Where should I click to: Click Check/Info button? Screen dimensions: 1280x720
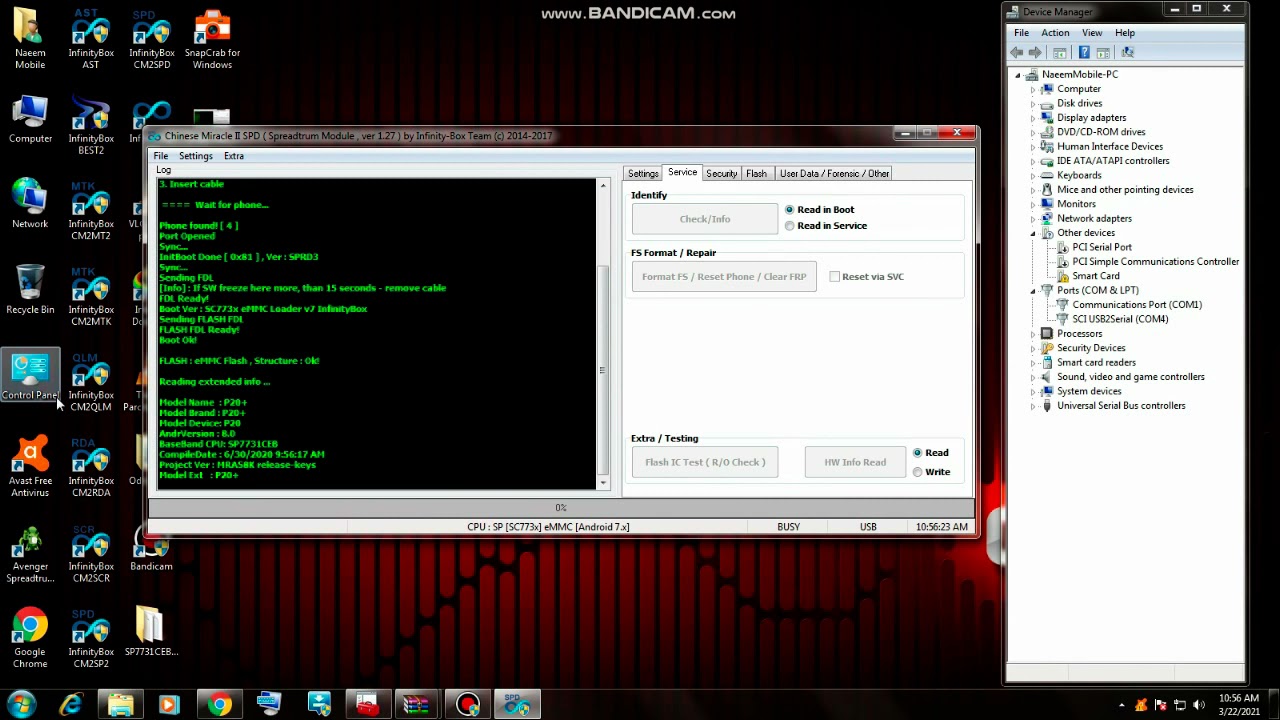pyautogui.click(x=704, y=219)
